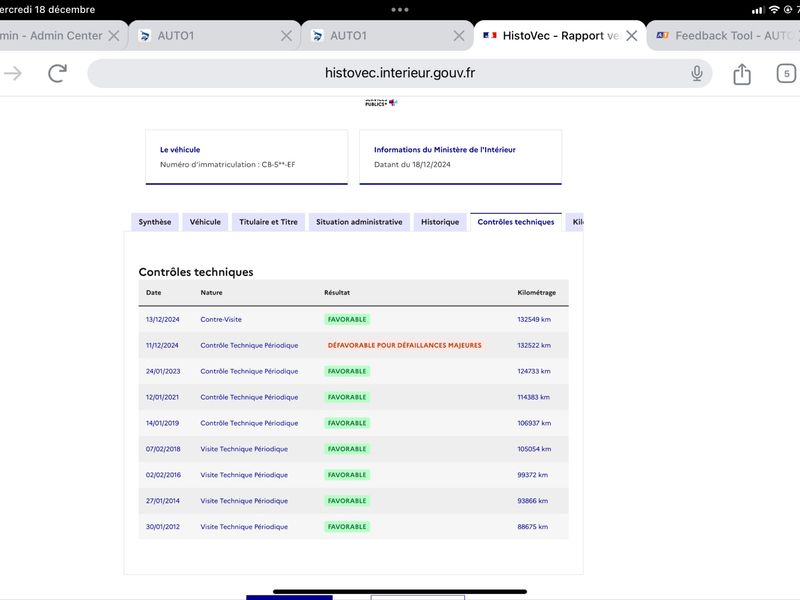
Task: Tap the Wi-Fi status icon
Action: (x=774, y=10)
